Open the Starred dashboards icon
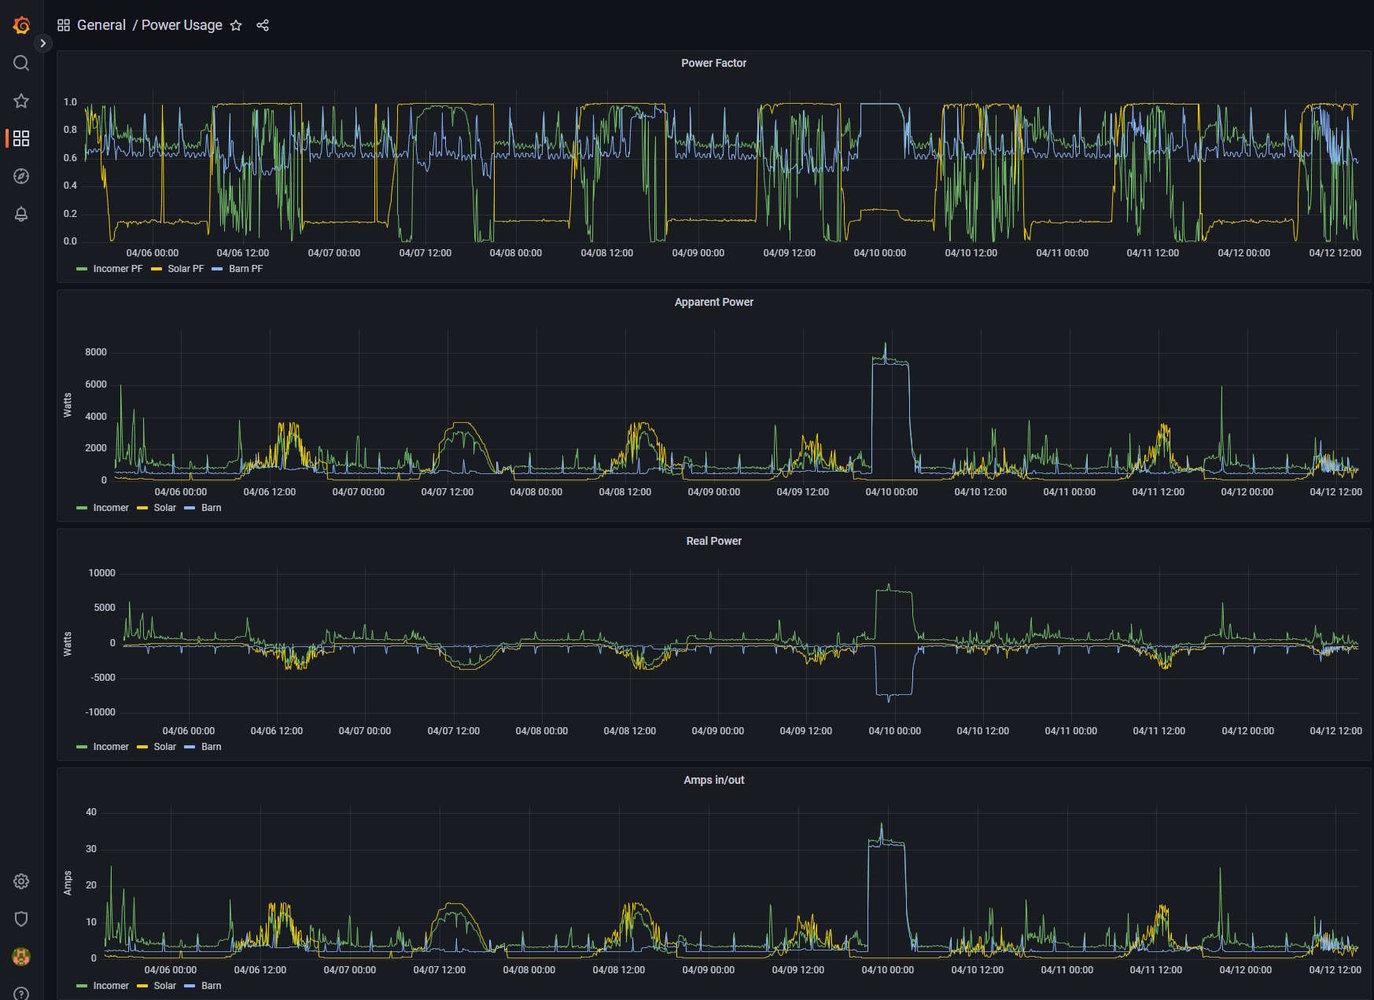This screenshot has width=1374, height=1000. point(21,101)
